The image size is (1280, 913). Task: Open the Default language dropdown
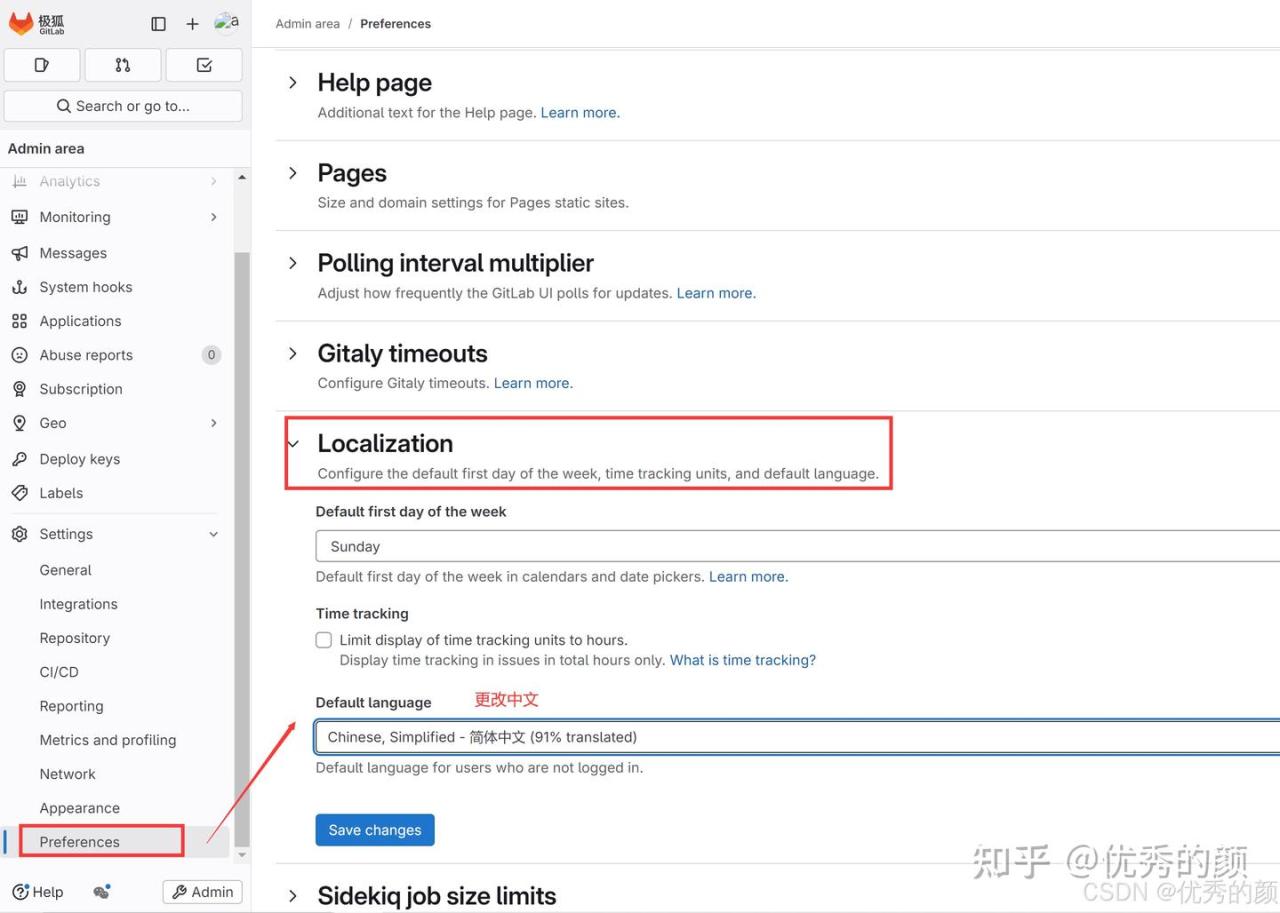pos(797,737)
